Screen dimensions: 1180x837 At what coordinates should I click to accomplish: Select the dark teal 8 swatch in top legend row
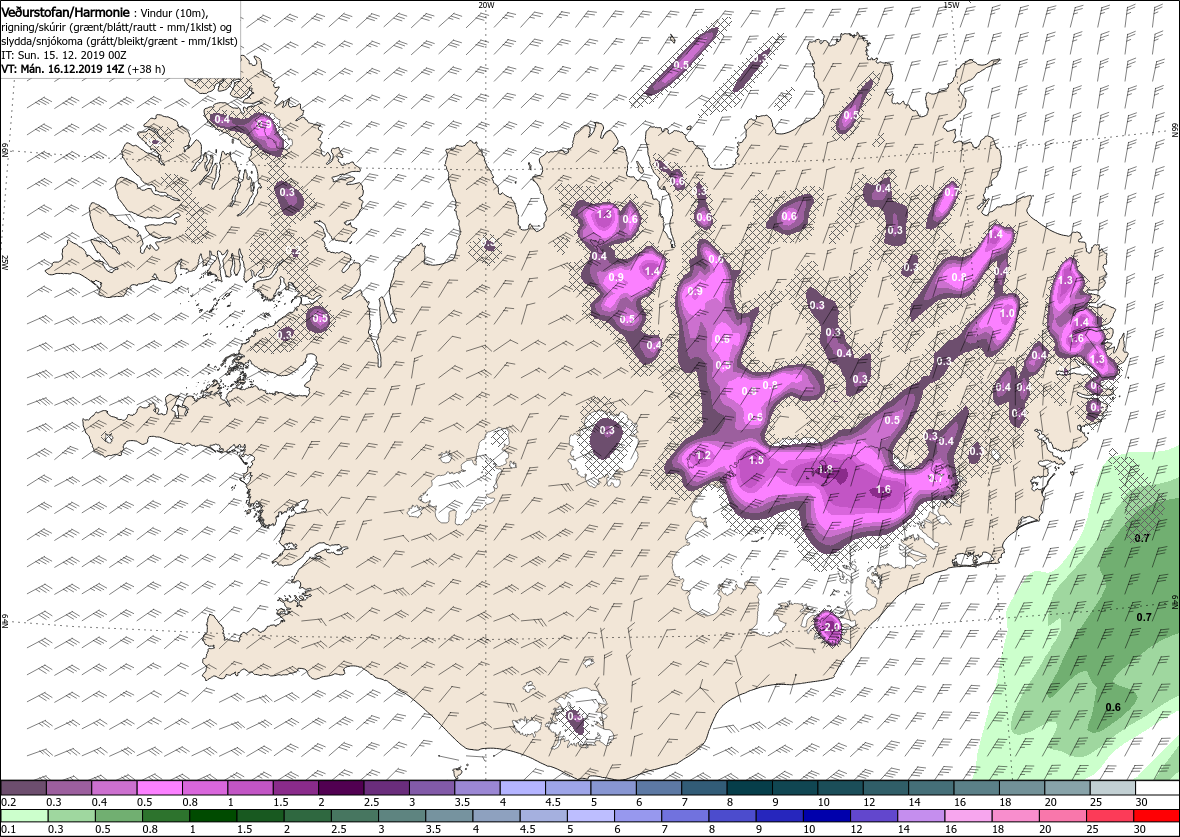pyautogui.click(x=749, y=788)
